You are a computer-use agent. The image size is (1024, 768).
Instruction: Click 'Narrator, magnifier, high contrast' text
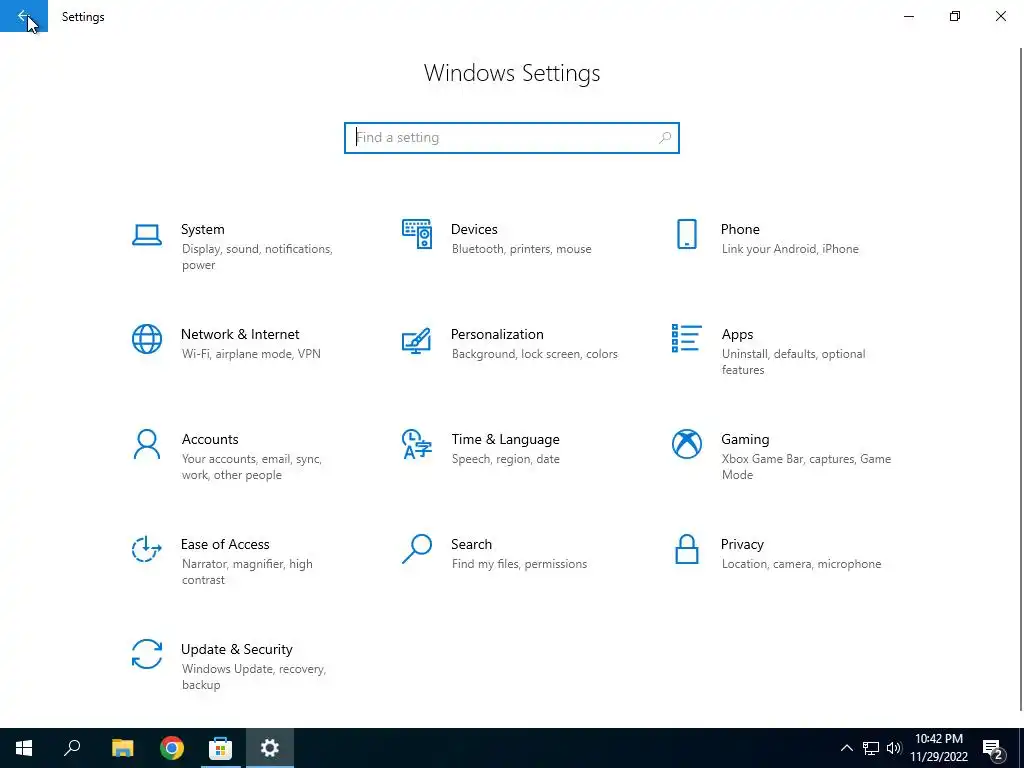pos(247,572)
